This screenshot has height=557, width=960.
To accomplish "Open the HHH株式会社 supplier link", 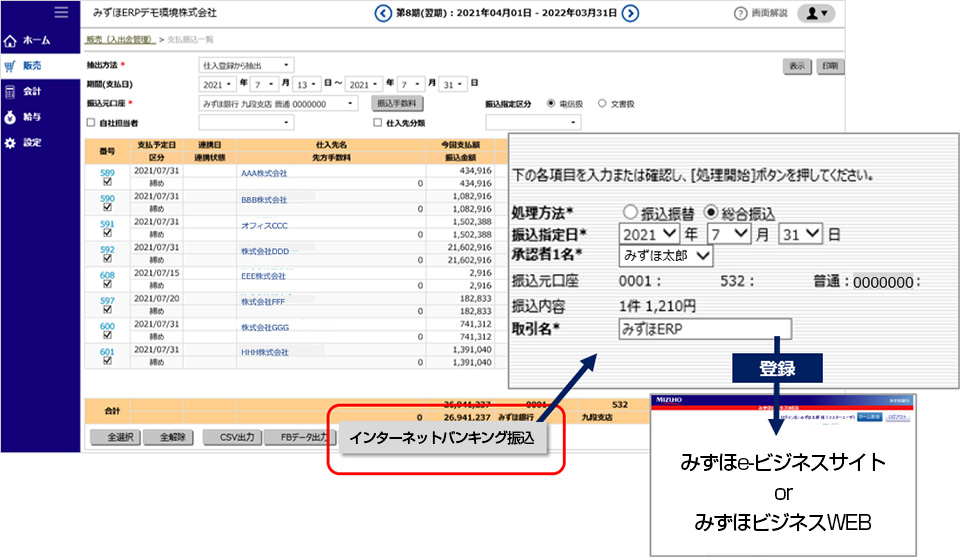I will coord(264,353).
